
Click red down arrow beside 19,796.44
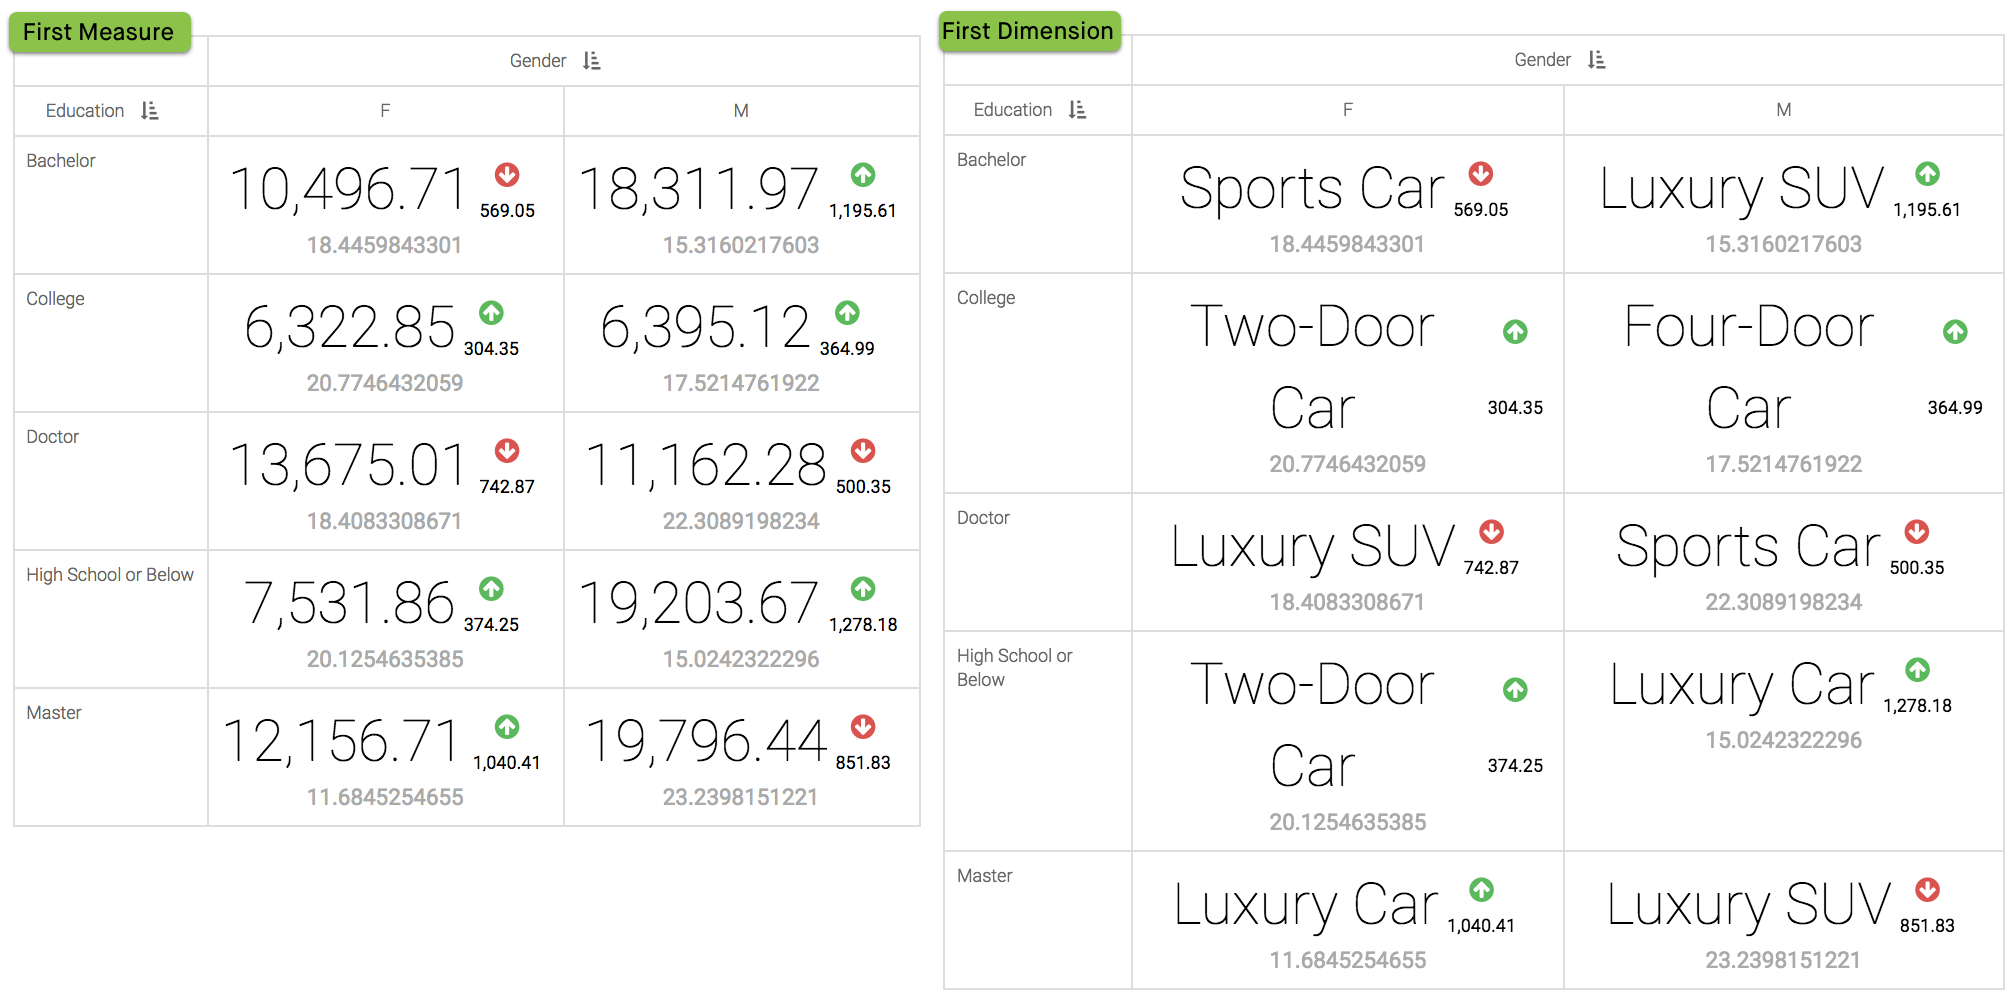click(x=863, y=727)
